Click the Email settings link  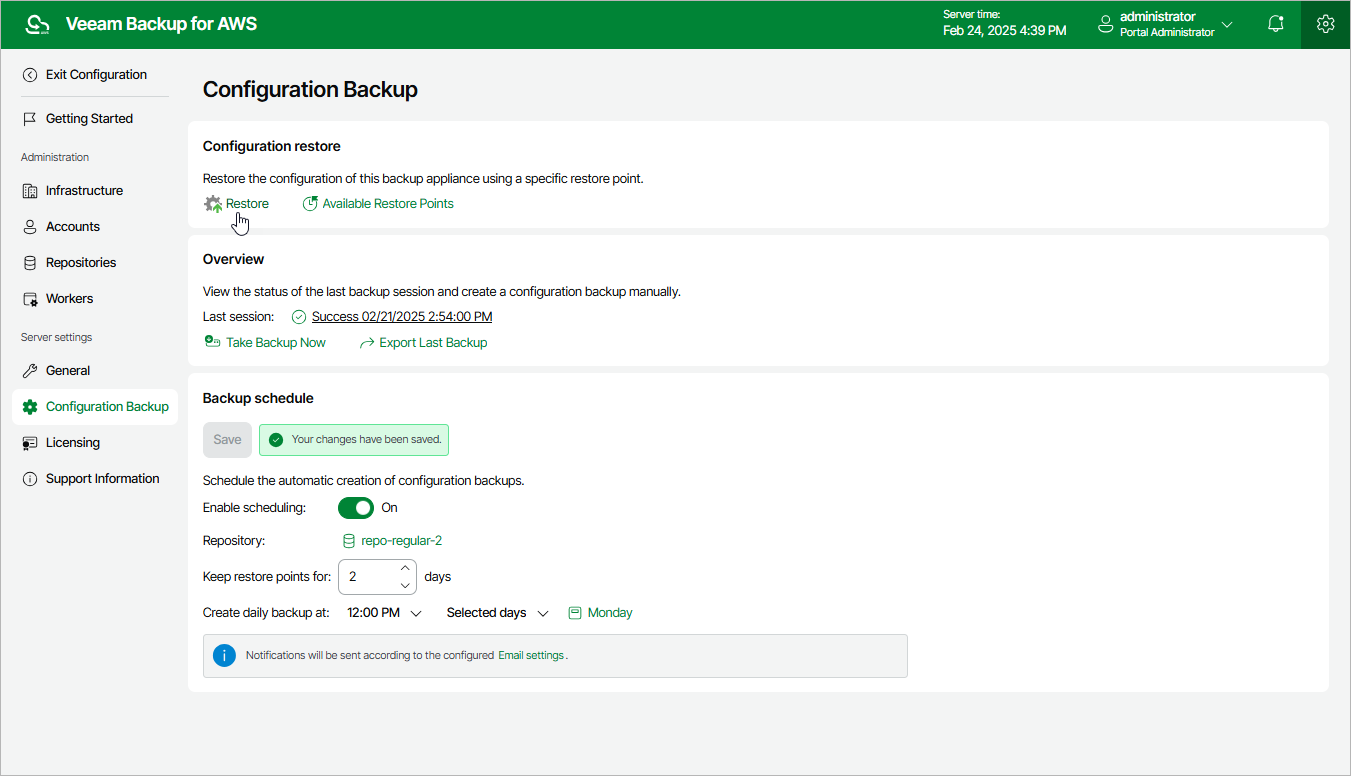531,656
